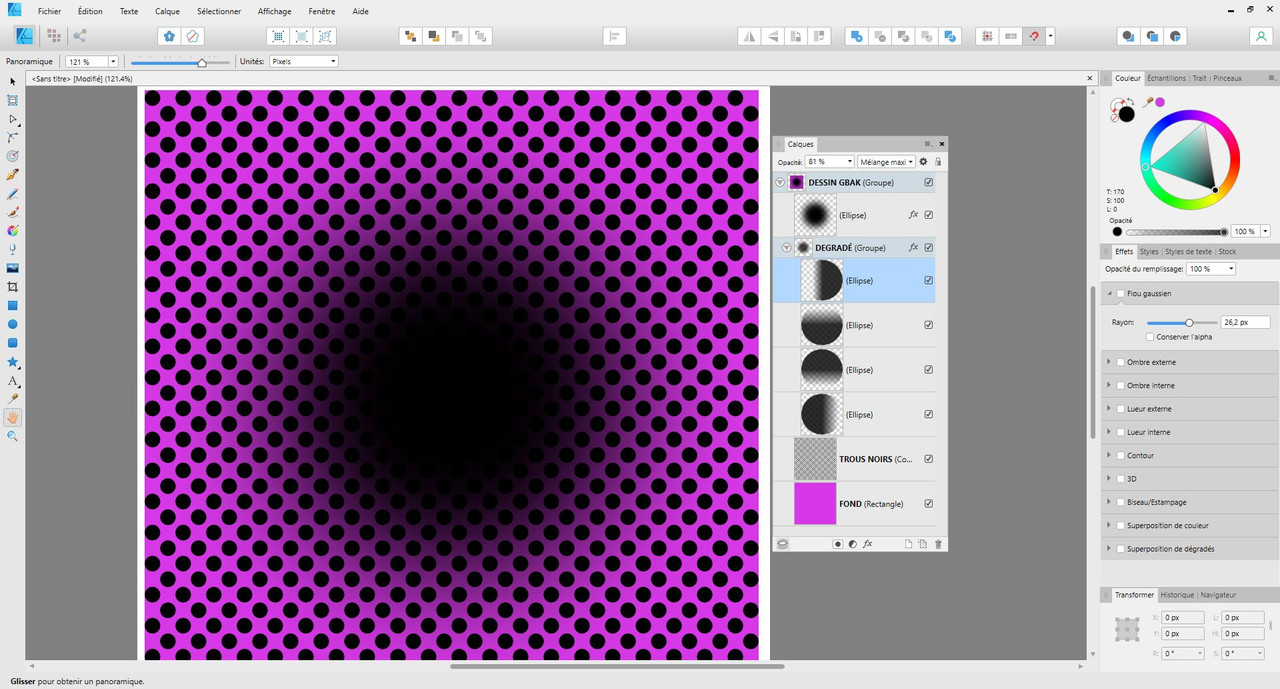Hide the FOND rectangle layer
The height and width of the screenshot is (689, 1280).
coord(929,504)
